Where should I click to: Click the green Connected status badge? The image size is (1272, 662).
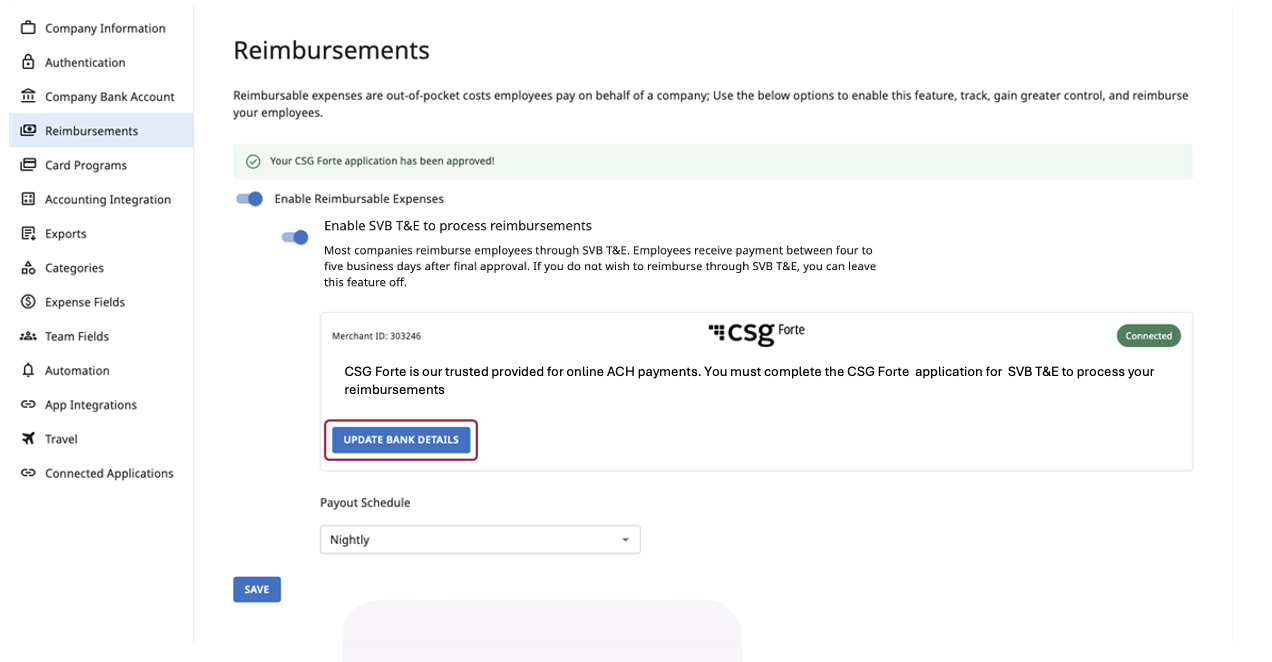click(1148, 336)
